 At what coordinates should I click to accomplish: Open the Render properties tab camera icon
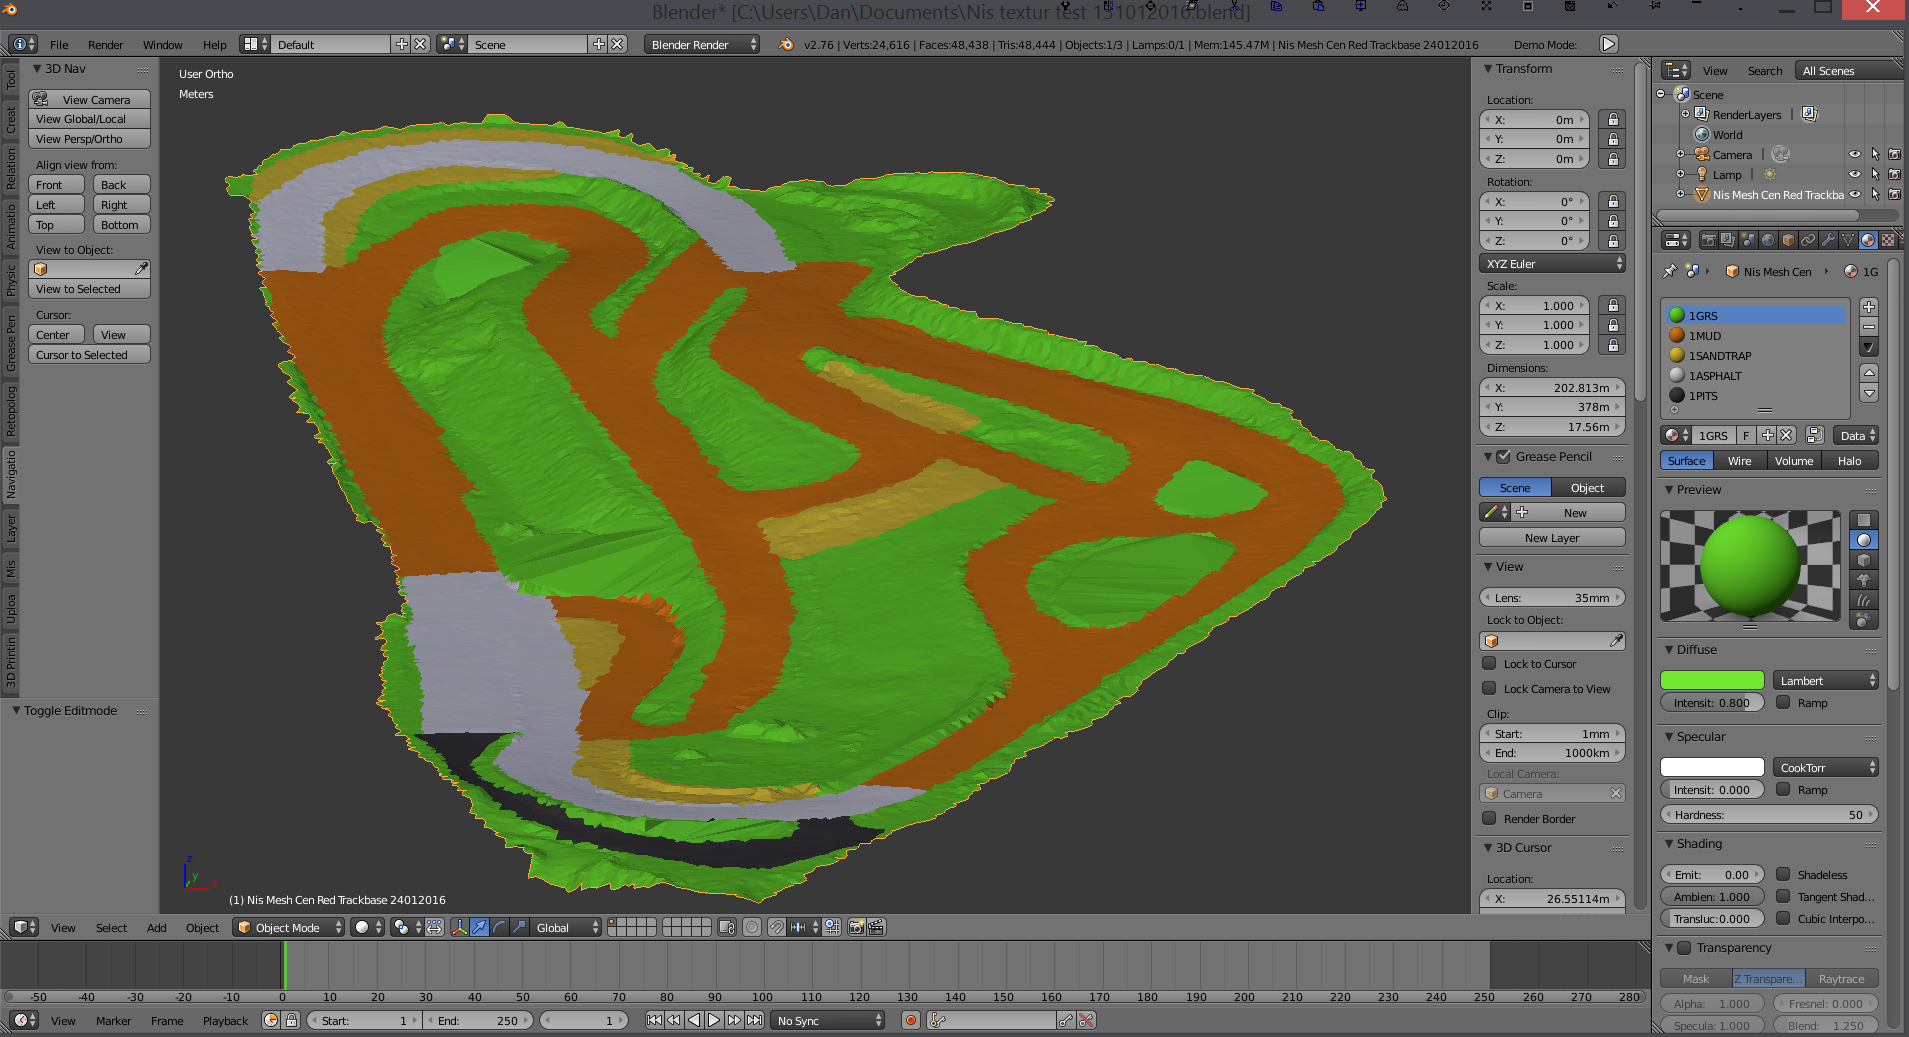pyautogui.click(x=1708, y=240)
